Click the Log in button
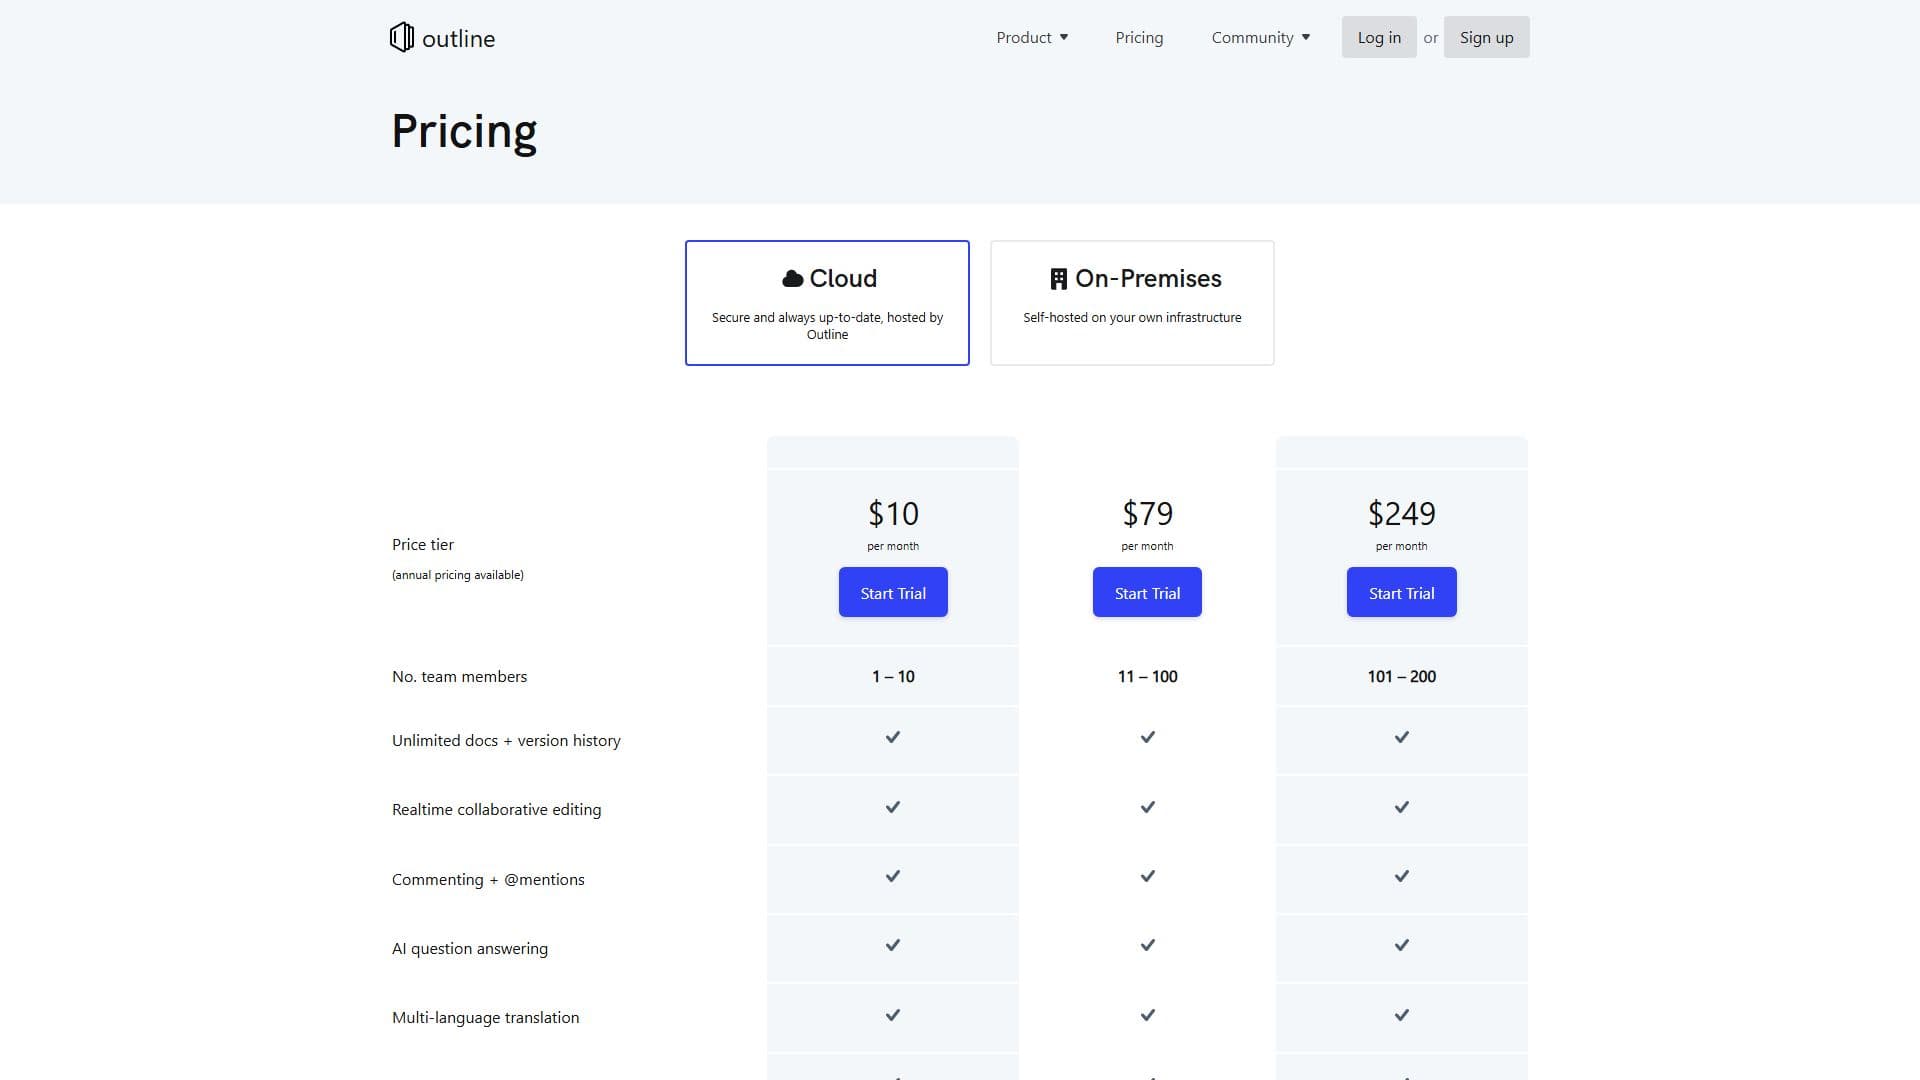The height and width of the screenshot is (1080, 1920). click(1379, 37)
